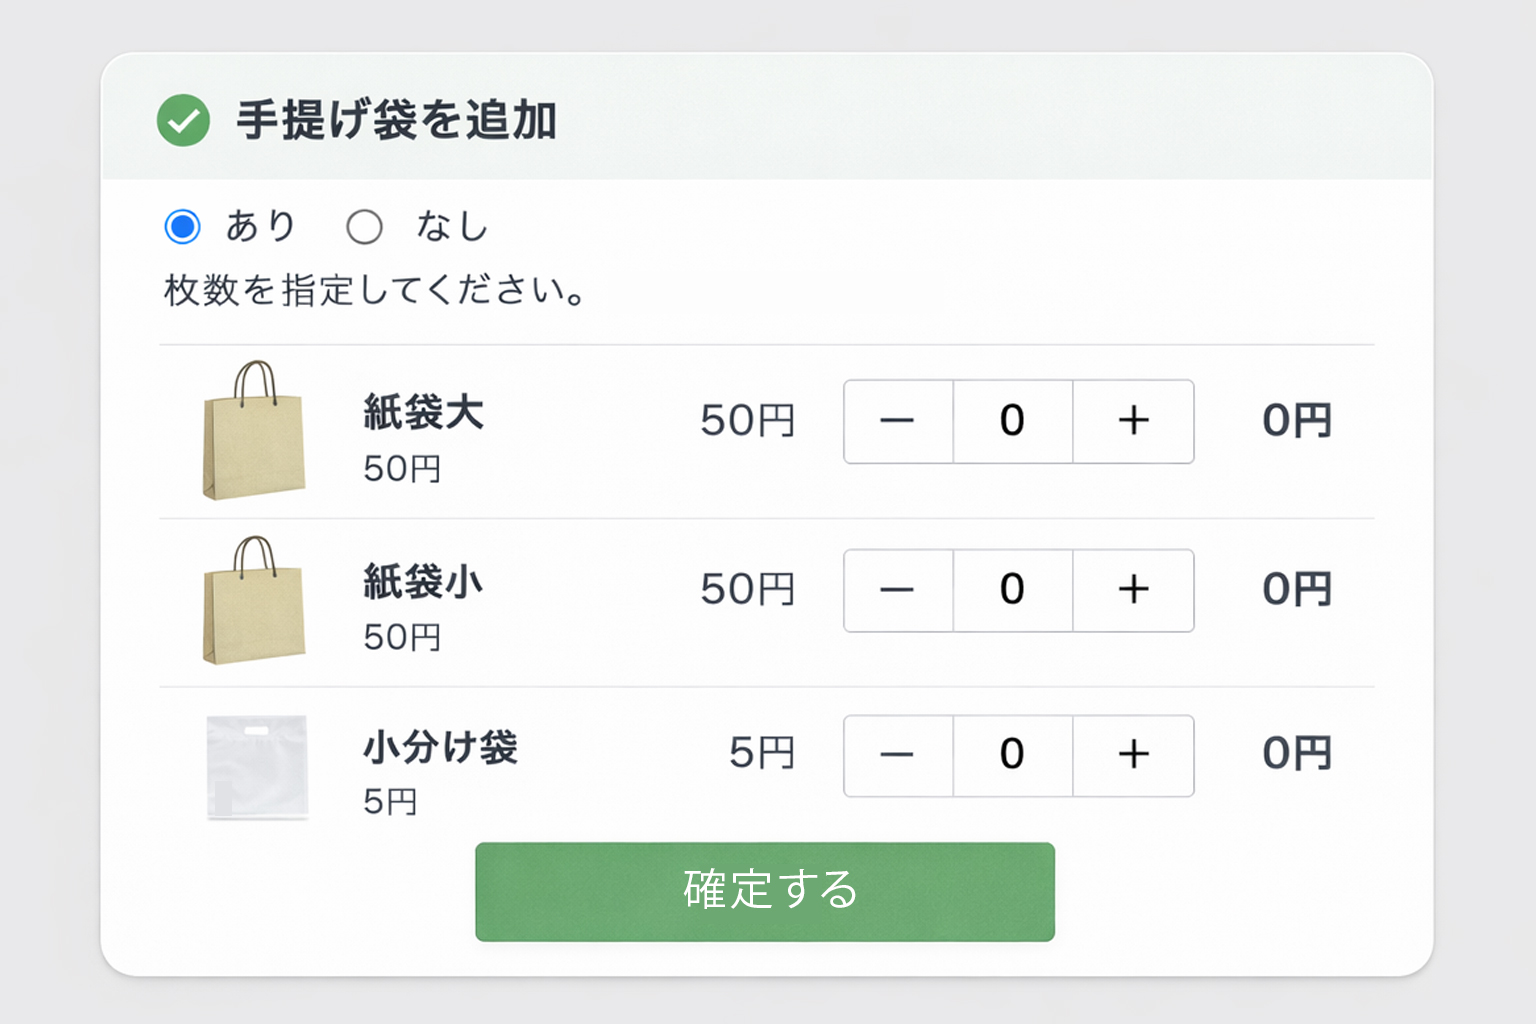Decrease 小分け袋 quantity with minus button
The height and width of the screenshot is (1024, 1536).
point(898,755)
